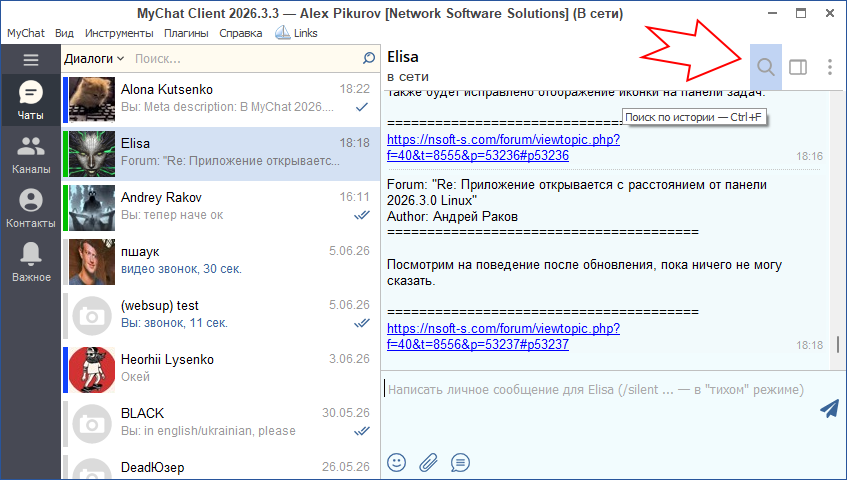Open the пшаук dialog
The image size is (847, 480).
(221, 262)
